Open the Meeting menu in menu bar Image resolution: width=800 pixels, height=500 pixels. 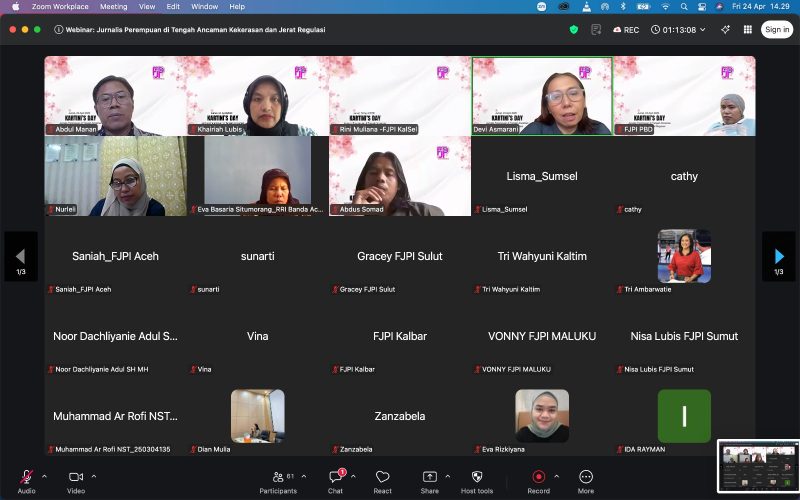click(x=113, y=6)
